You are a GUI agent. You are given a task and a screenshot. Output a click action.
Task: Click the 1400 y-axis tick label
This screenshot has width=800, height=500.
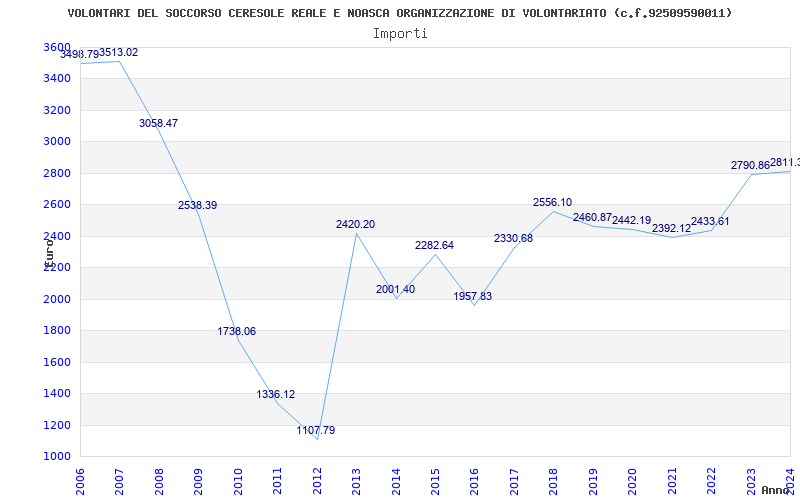[57, 393]
